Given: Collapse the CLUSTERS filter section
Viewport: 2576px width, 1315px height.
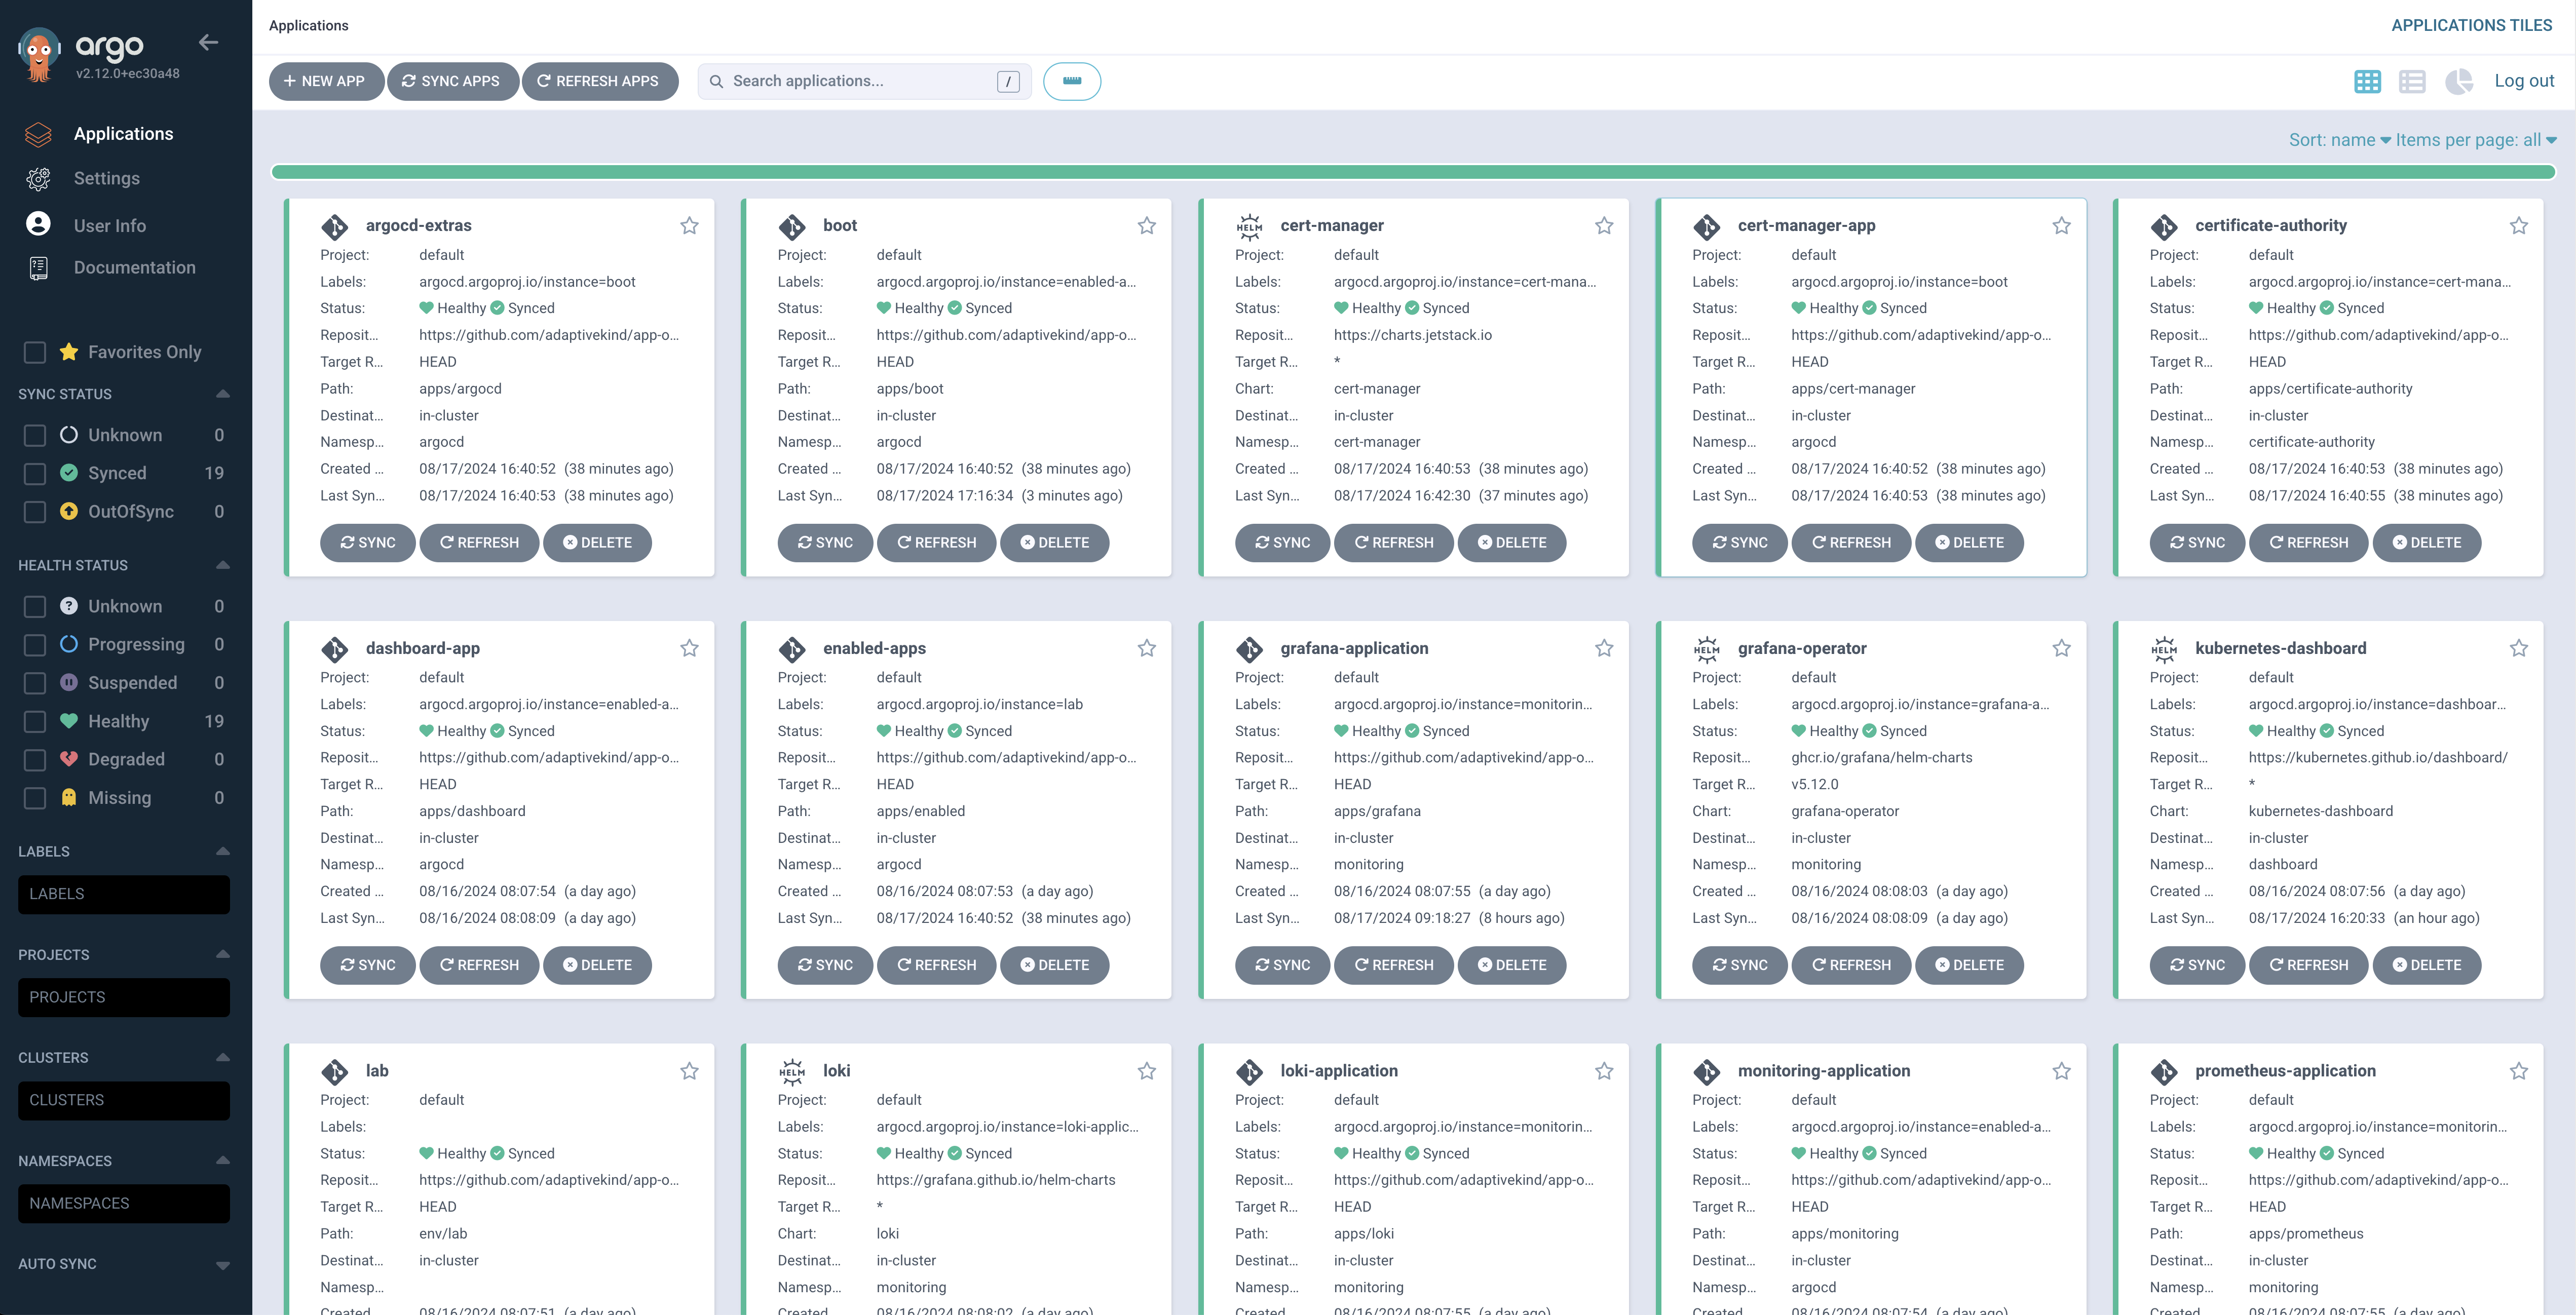Looking at the screenshot, I should [x=222, y=1057].
